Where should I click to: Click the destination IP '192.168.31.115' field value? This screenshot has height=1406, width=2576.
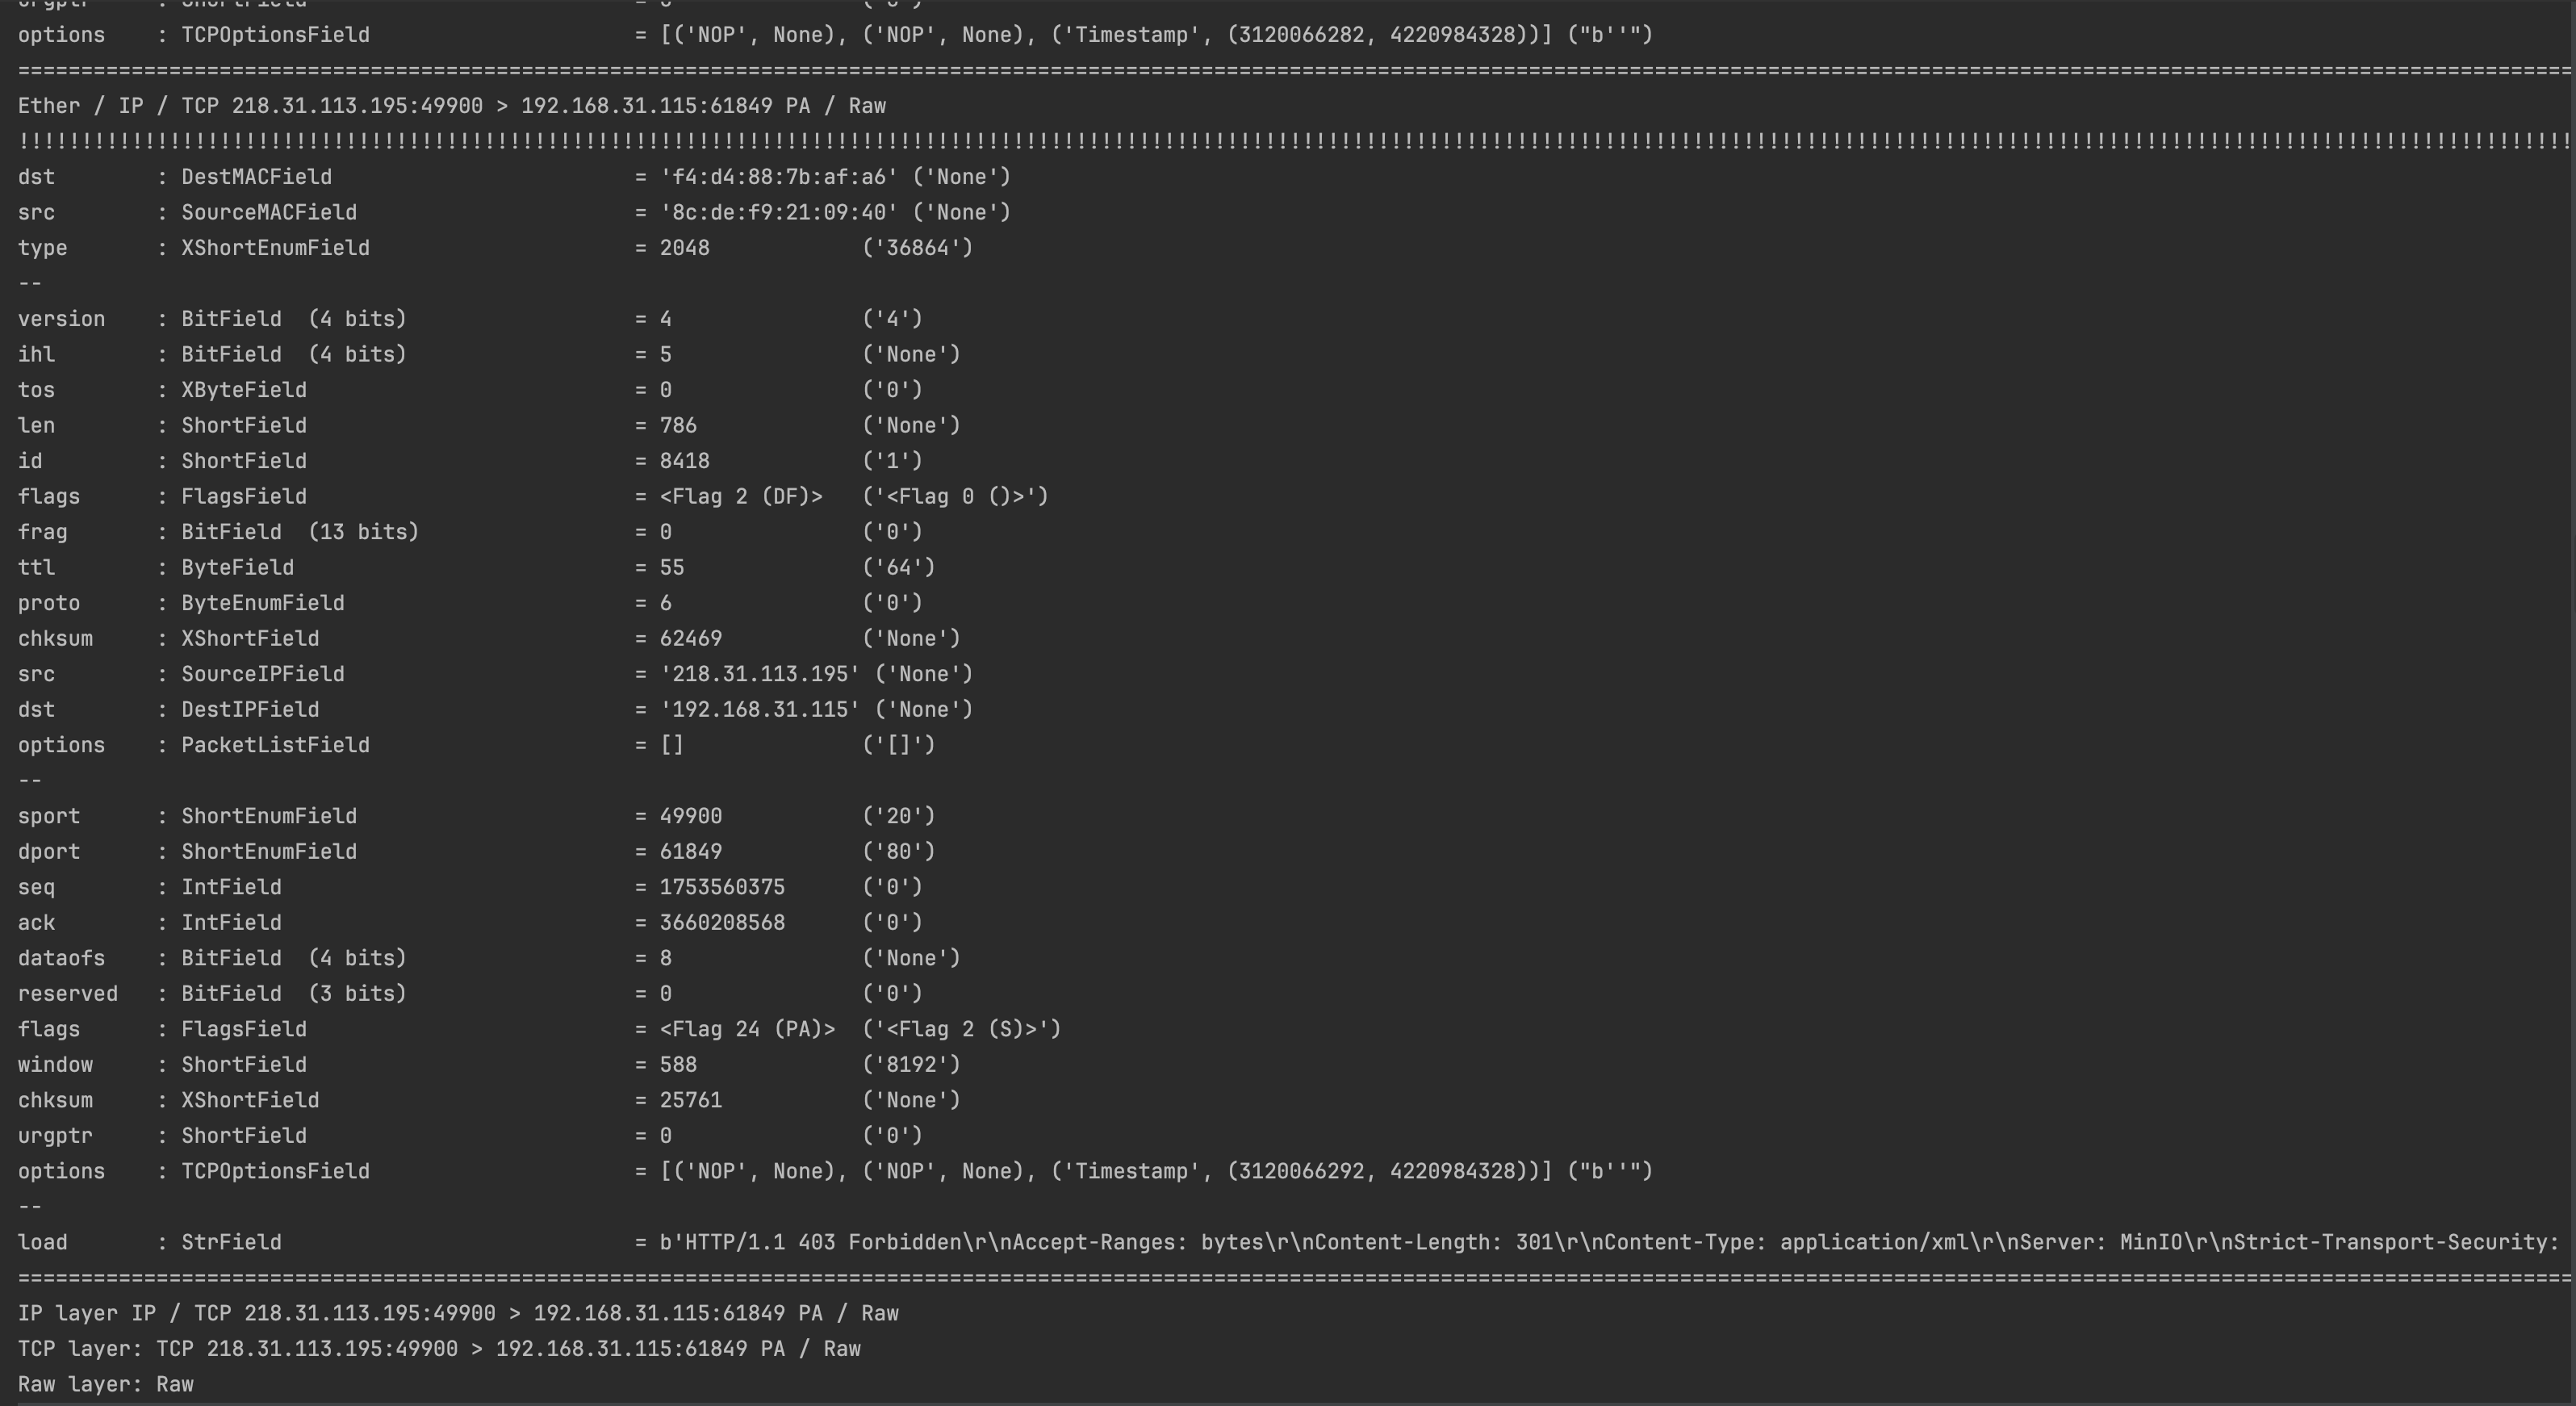(759, 710)
